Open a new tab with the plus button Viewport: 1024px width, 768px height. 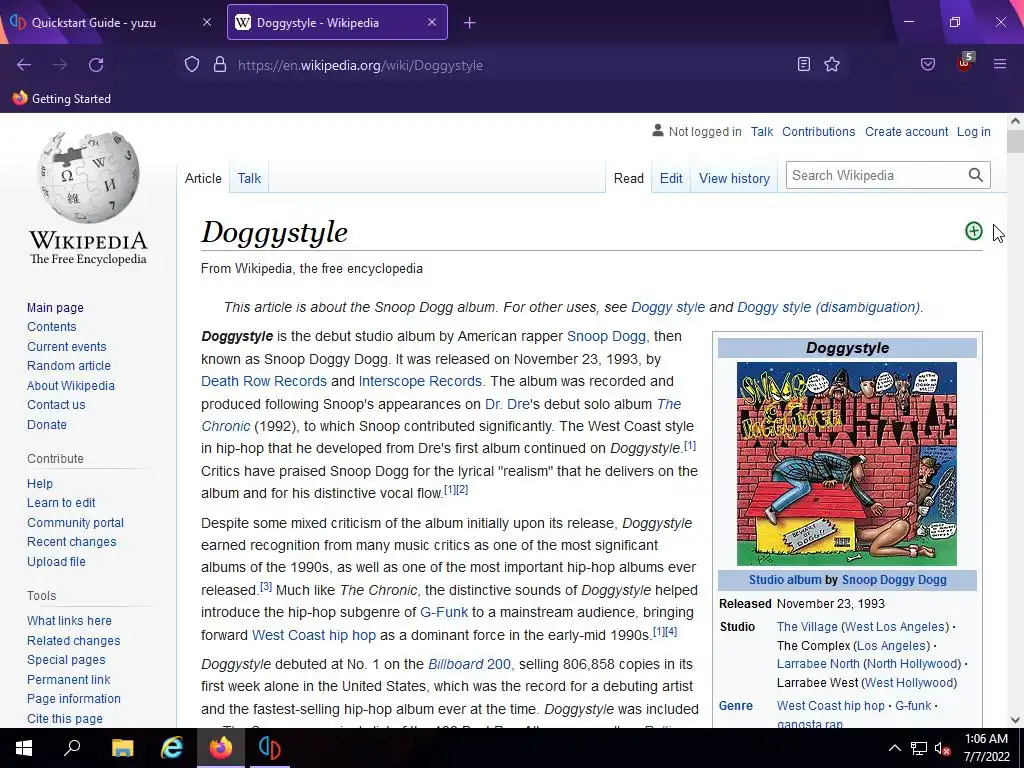click(x=470, y=23)
